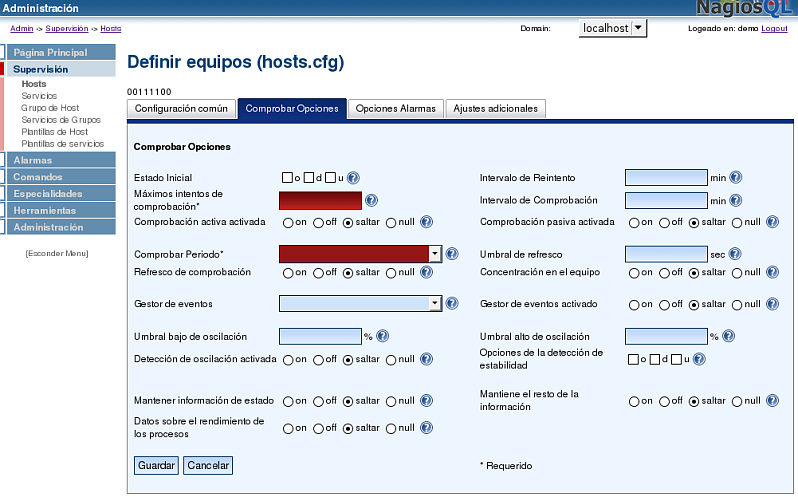Select off for Gestor de eventos activado
The height and width of the screenshot is (497, 798).
(x=664, y=304)
